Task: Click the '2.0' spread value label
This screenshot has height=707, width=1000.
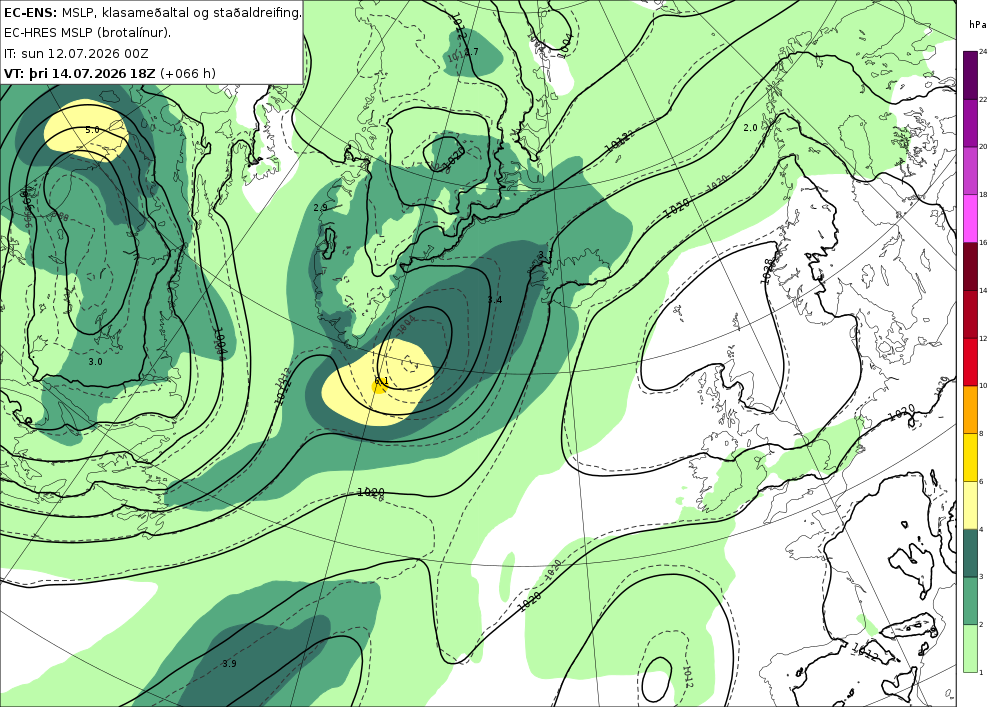Action: coord(751,128)
